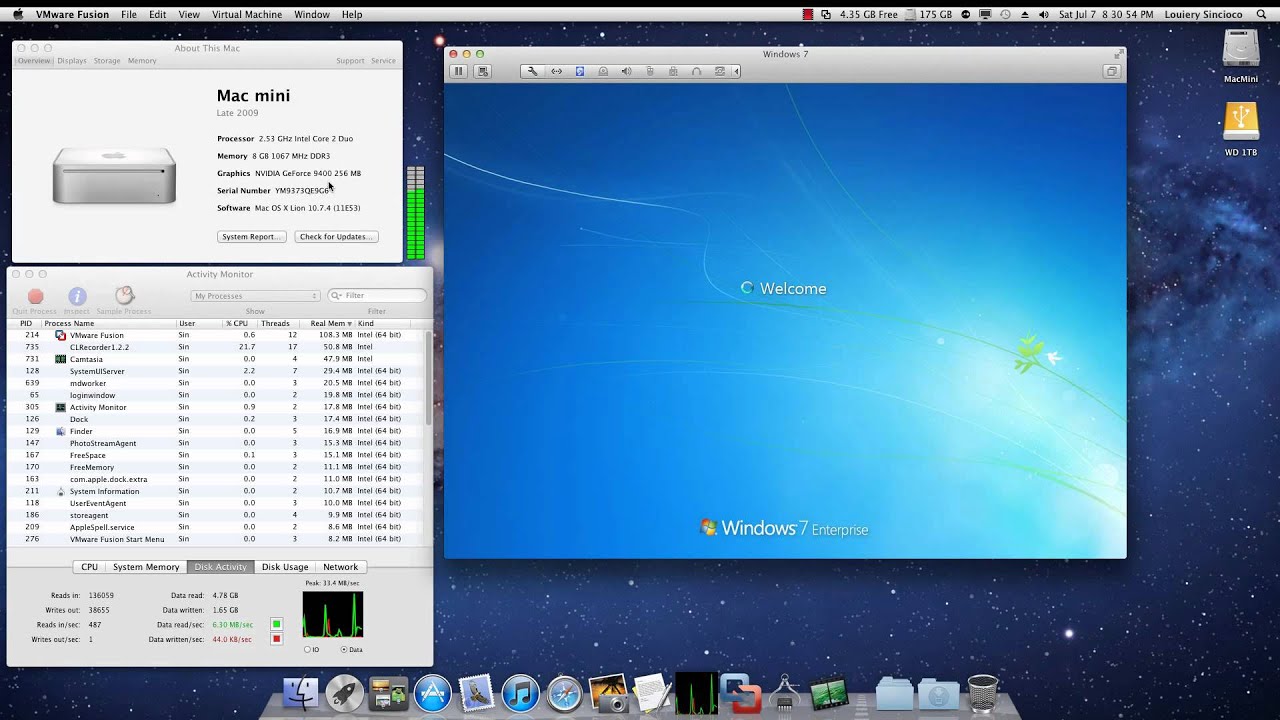The height and width of the screenshot is (720, 1280).
Task: Click the network double-arrow icon in the VMware toolbar
Action: coord(556,71)
